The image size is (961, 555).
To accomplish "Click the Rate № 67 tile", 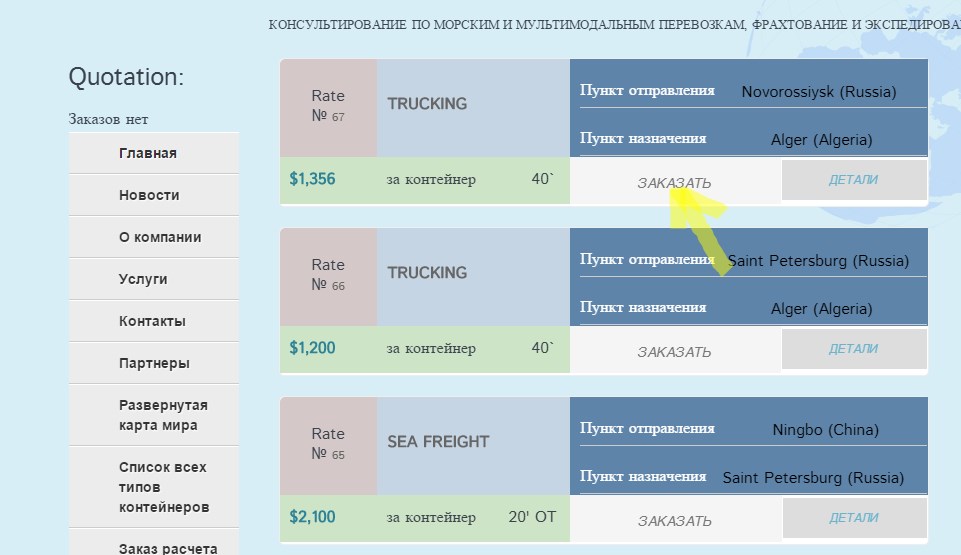I will [328, 106].
